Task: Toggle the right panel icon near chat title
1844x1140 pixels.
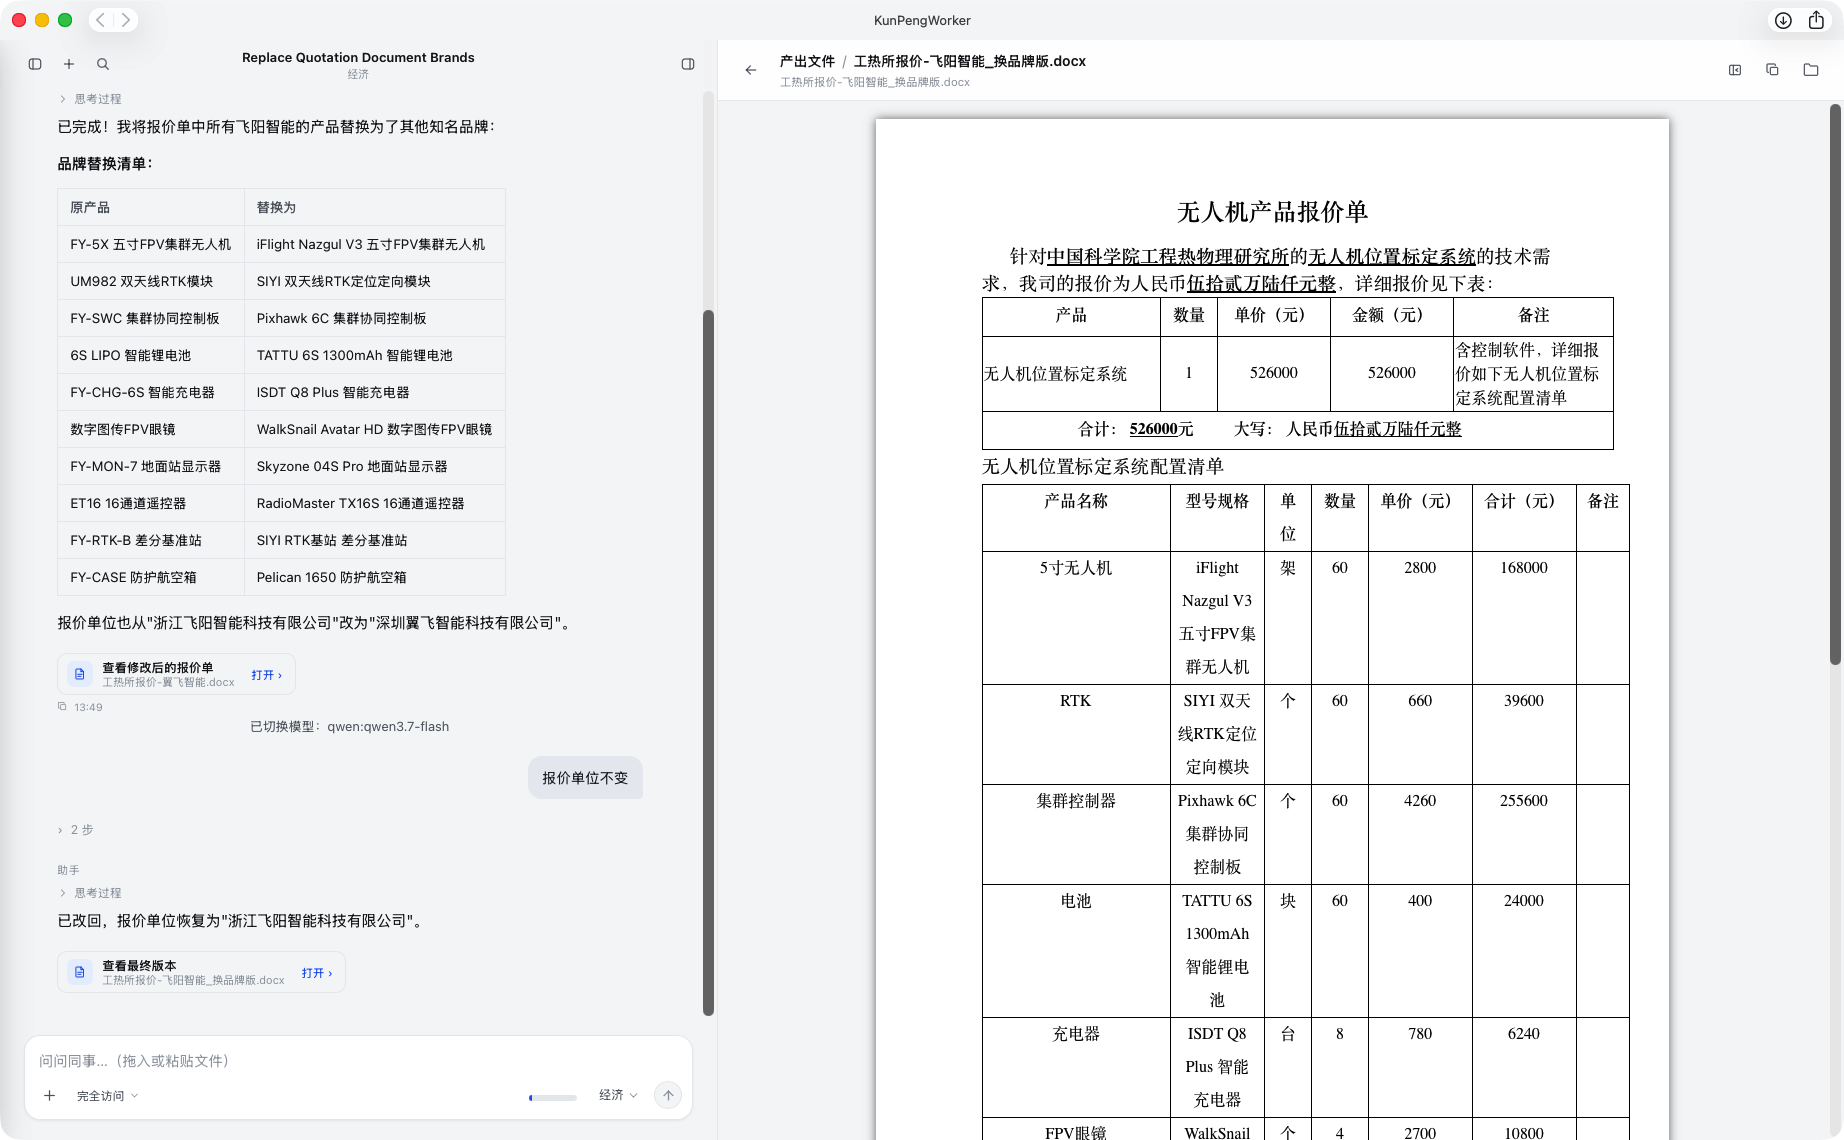Action: [x=688, y=64]
